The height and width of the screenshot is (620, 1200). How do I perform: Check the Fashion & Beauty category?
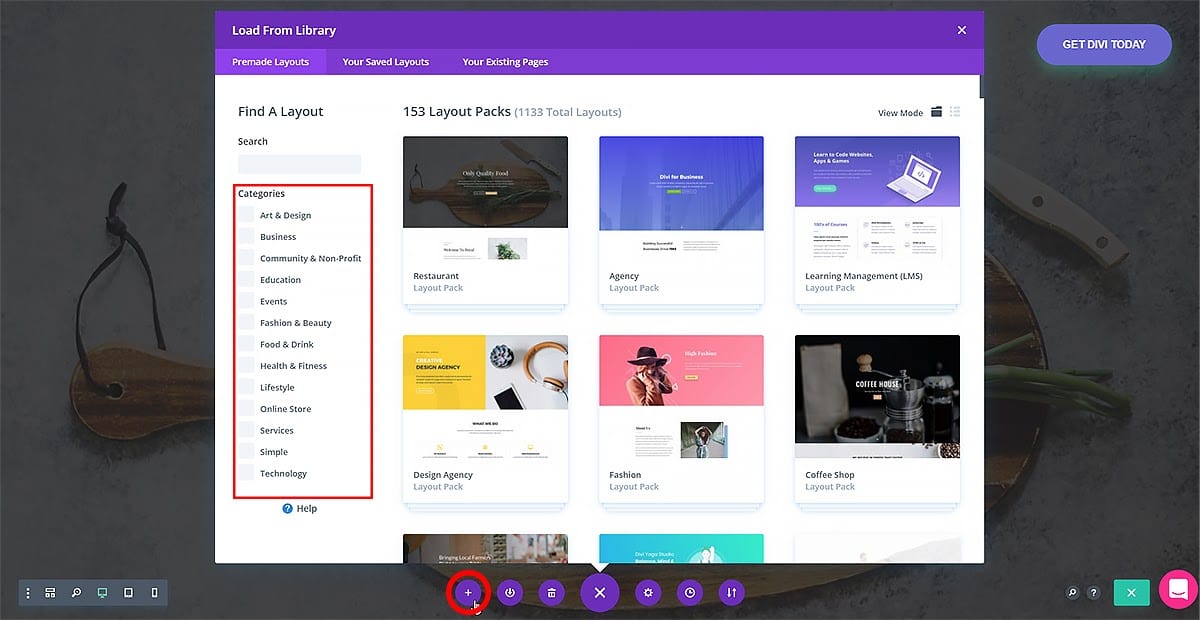pyautogui.click(x=246, y=323)
